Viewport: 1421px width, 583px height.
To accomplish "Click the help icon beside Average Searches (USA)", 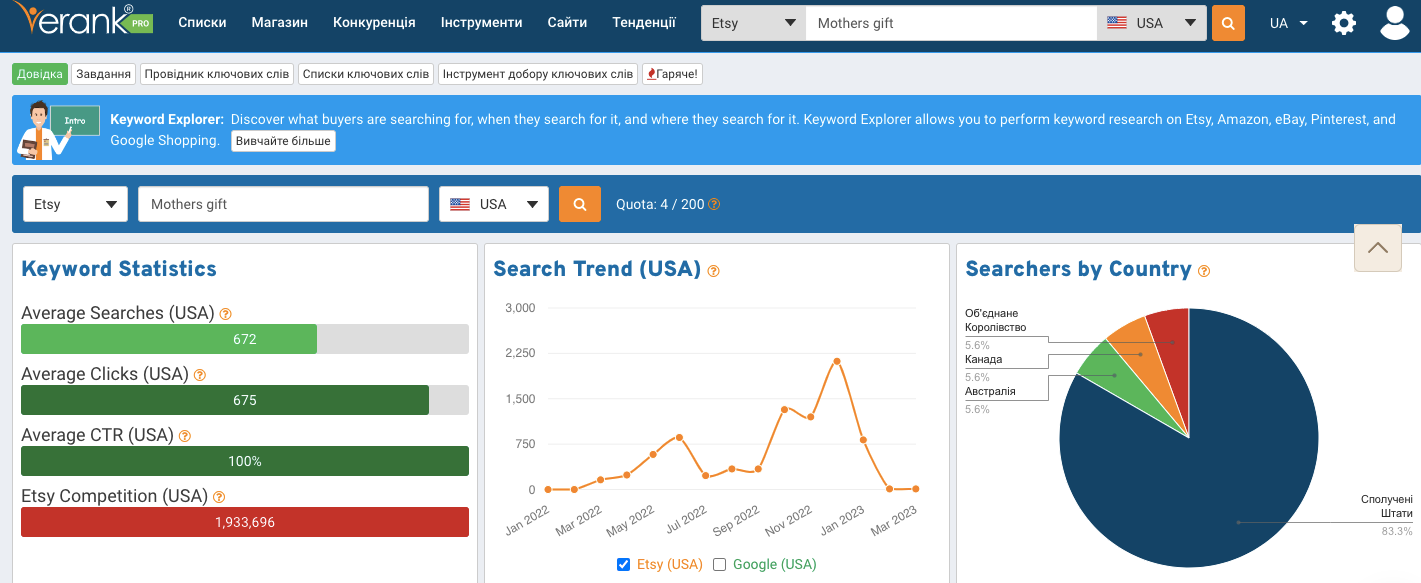I will point(225,314).
